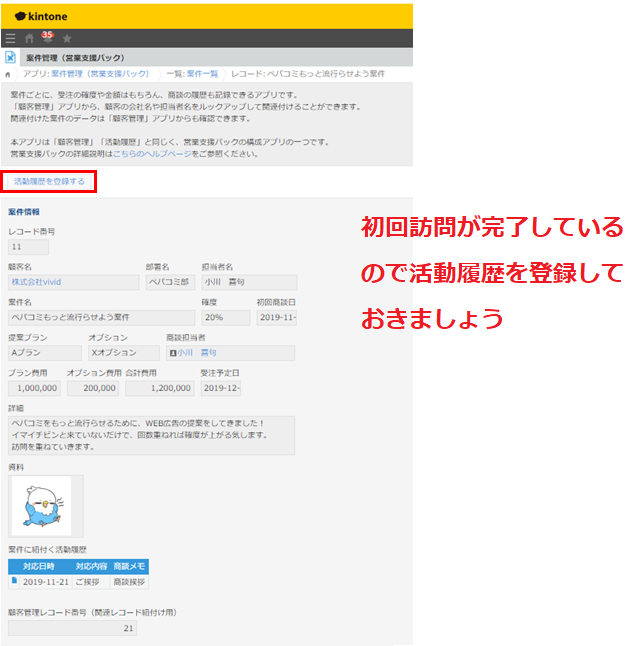
Task: Click オプション費用 value 200,000
Action: click(x=93, y=388)
